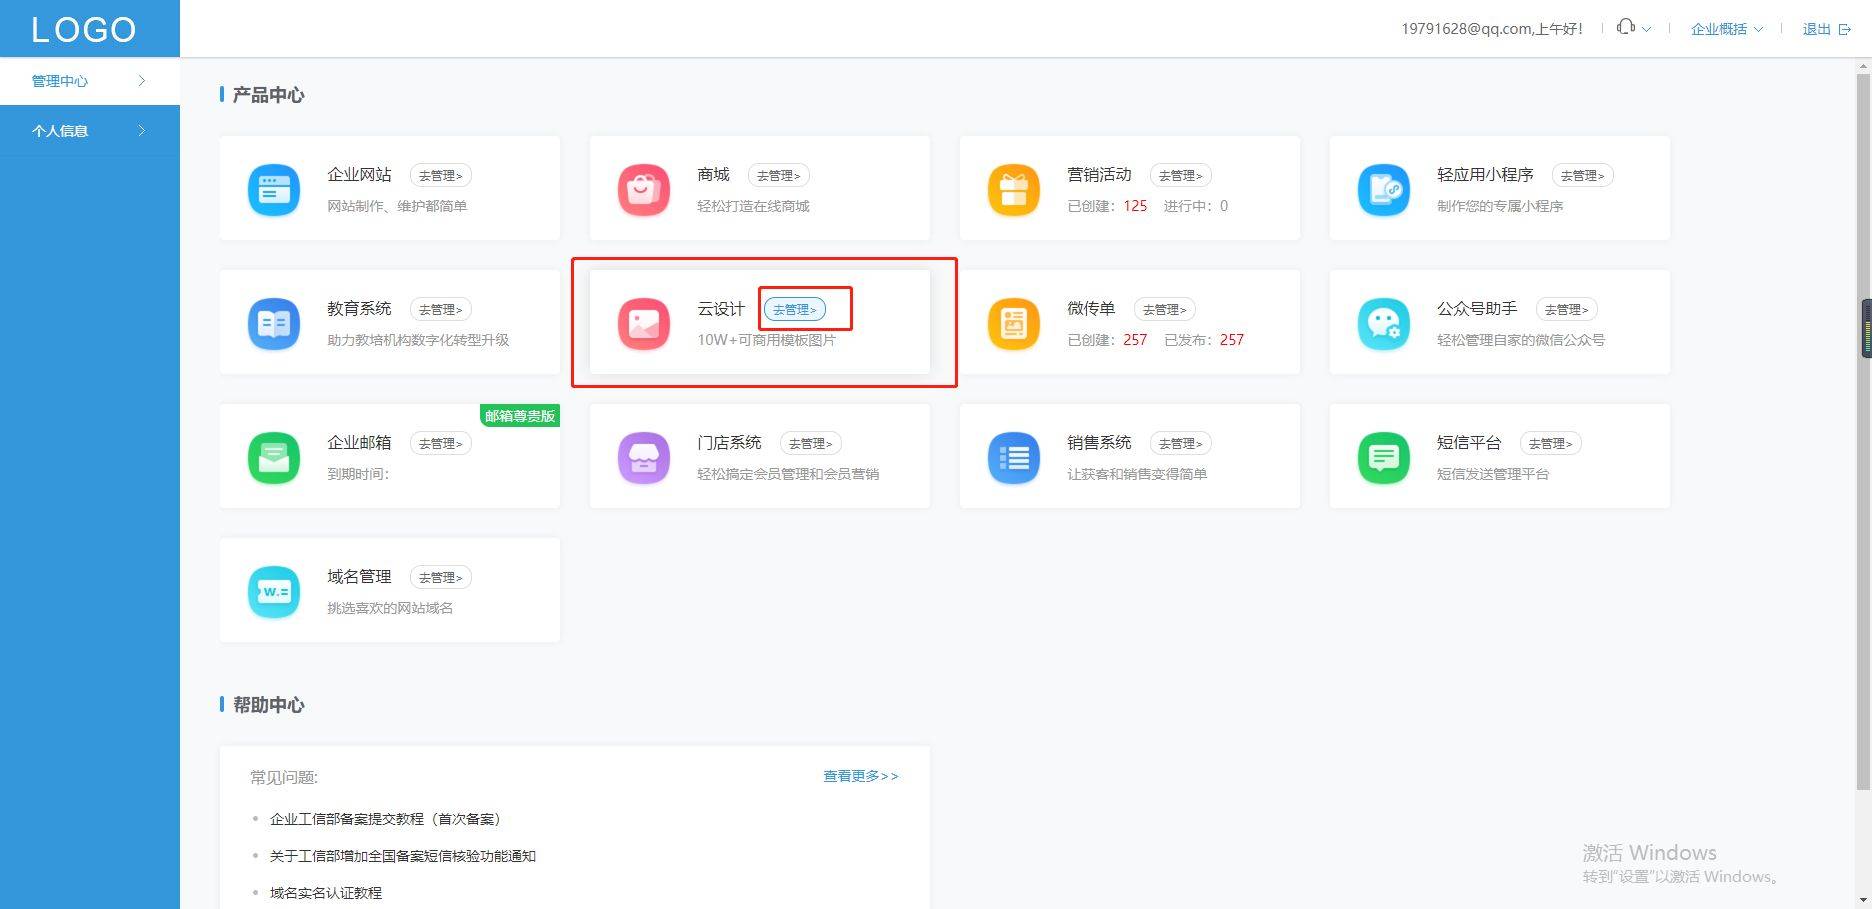Open 去管理 for 企业网站

(x=441, y=175)
